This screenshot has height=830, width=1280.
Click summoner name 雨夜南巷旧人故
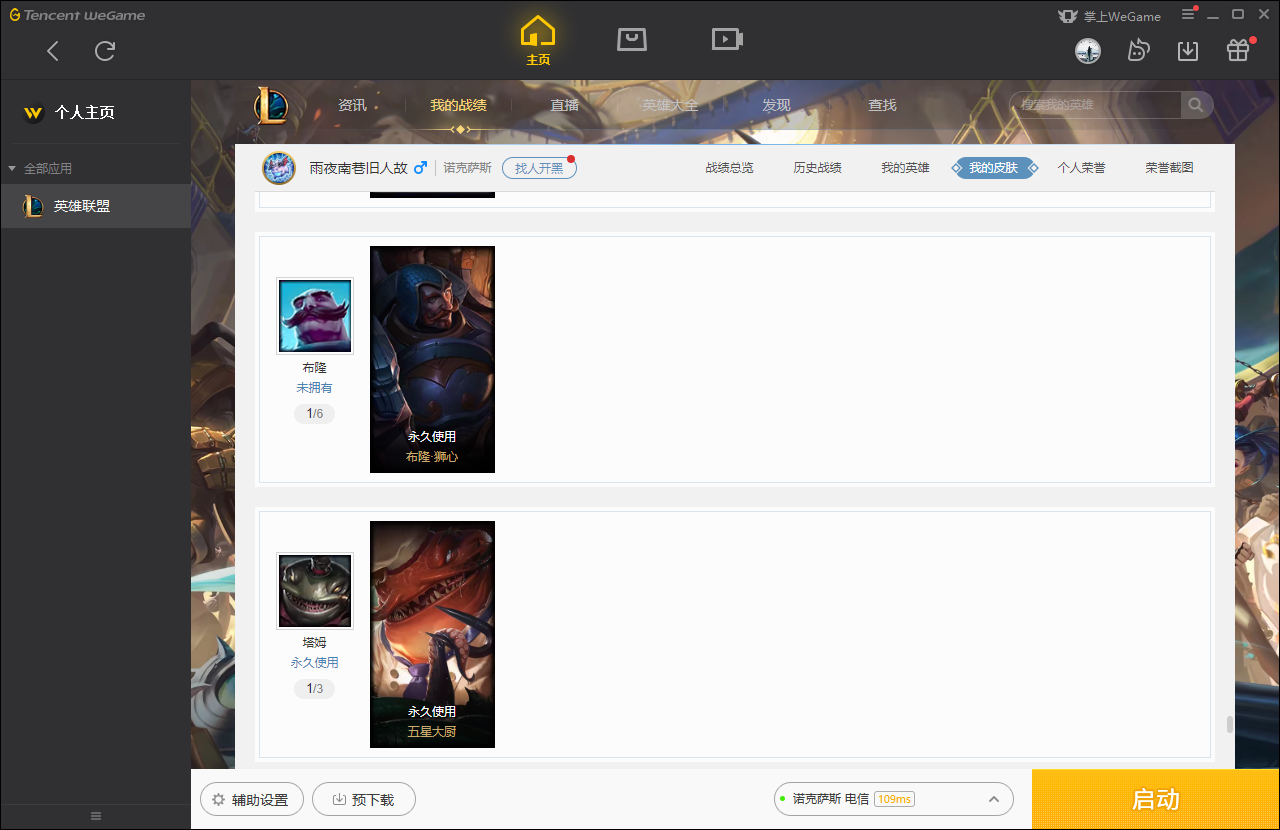[358, 168]
